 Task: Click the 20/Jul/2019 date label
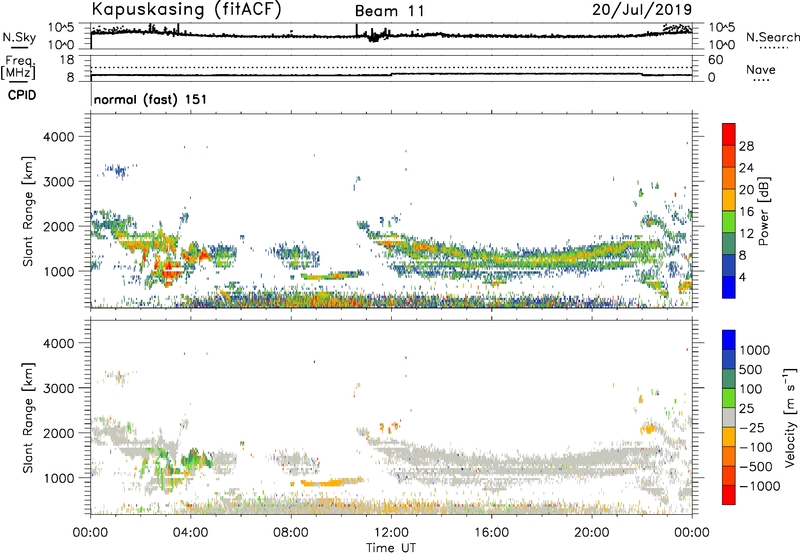(x=642, y=10)
